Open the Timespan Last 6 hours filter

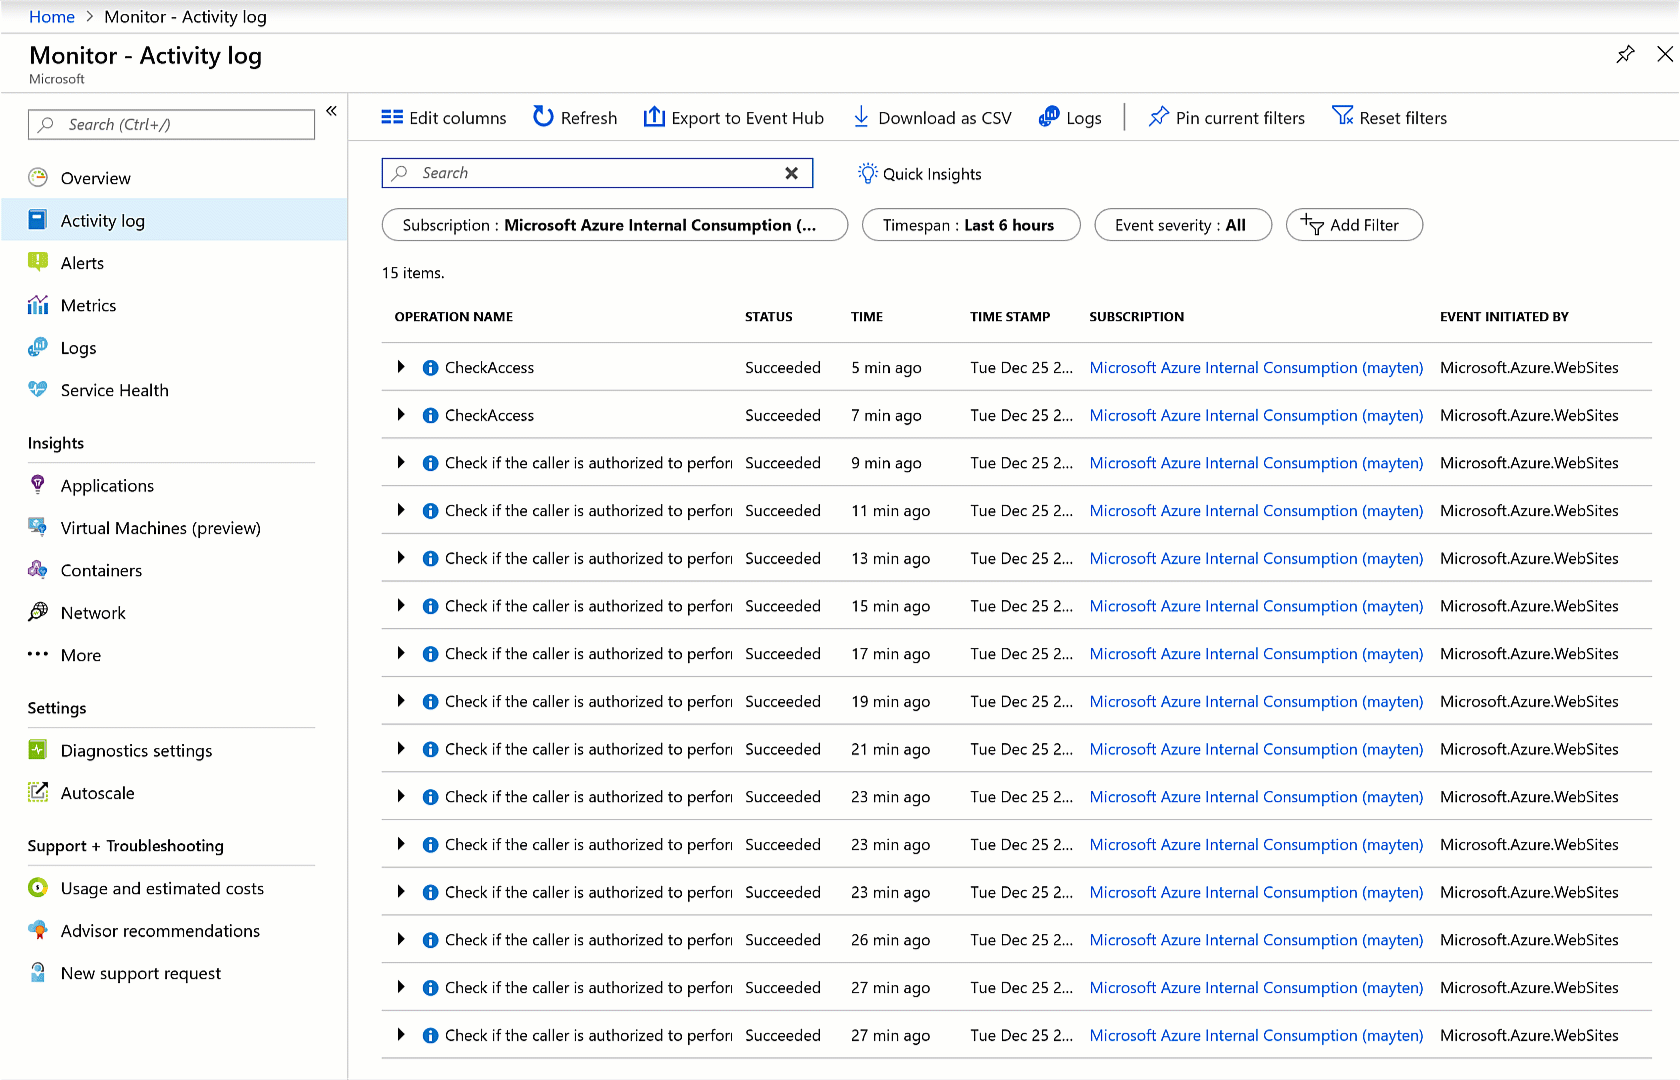point(970,225)
